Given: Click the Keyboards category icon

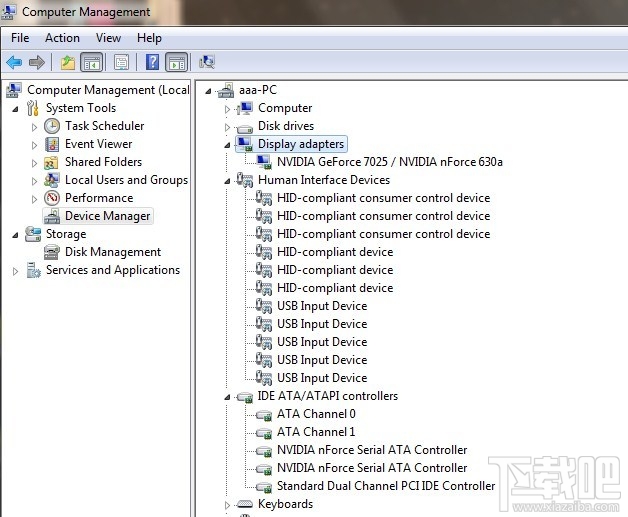Looking at the screenshot, I should (245, 504).
